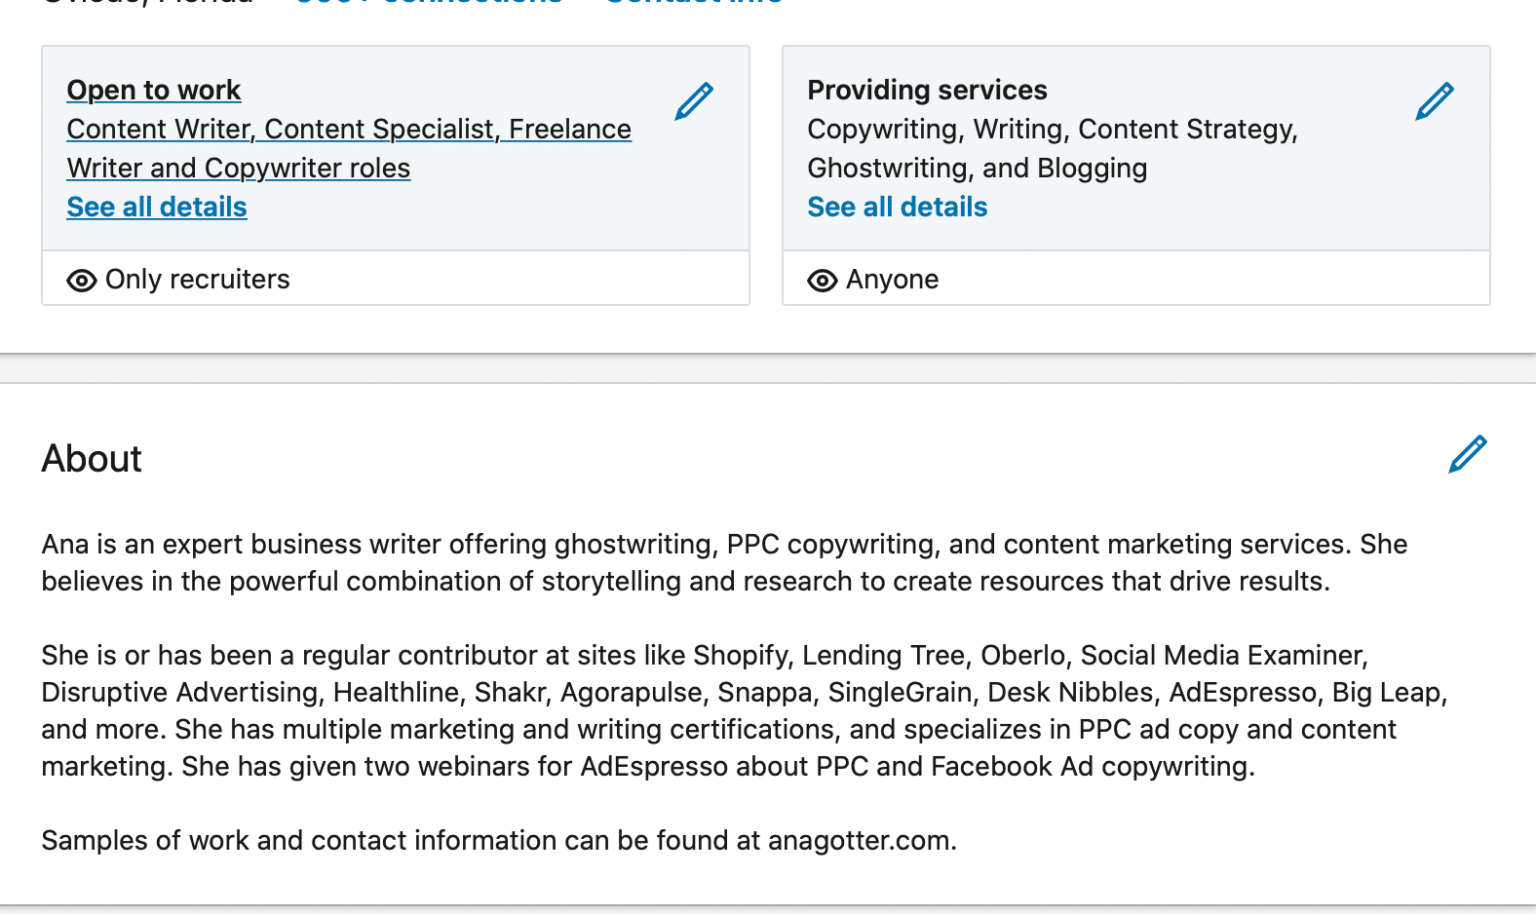Click the paragraph starting Ana is an expert
This screenshot has width=1536, height=914.
point(724,545)
